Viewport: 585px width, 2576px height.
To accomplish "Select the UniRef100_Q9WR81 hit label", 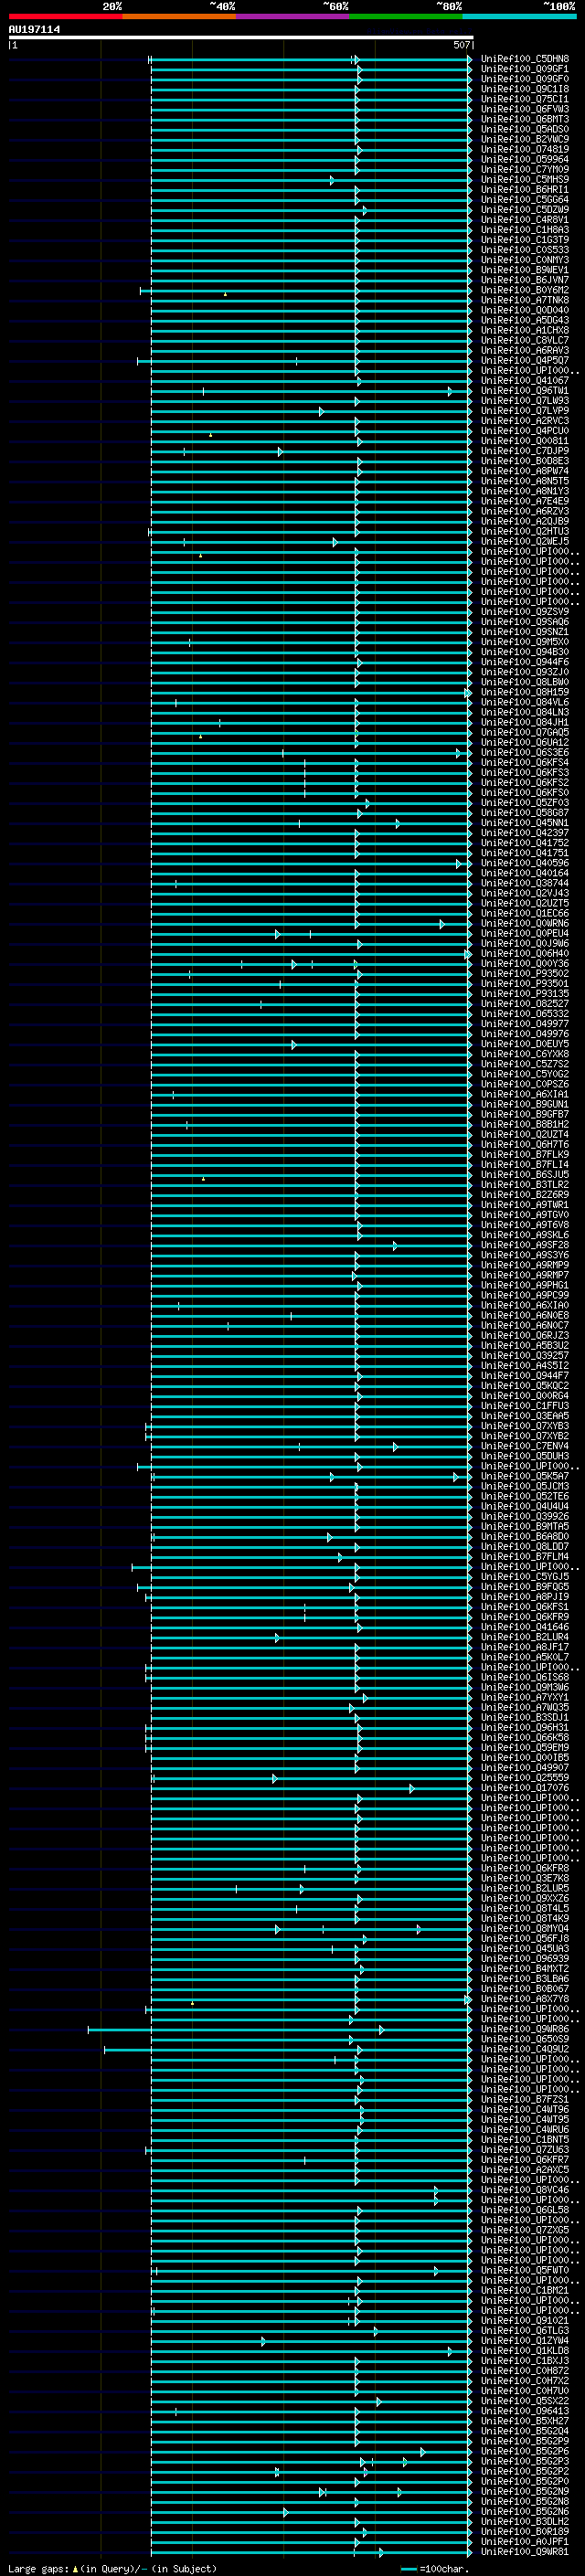I will tap(524, 2552).
